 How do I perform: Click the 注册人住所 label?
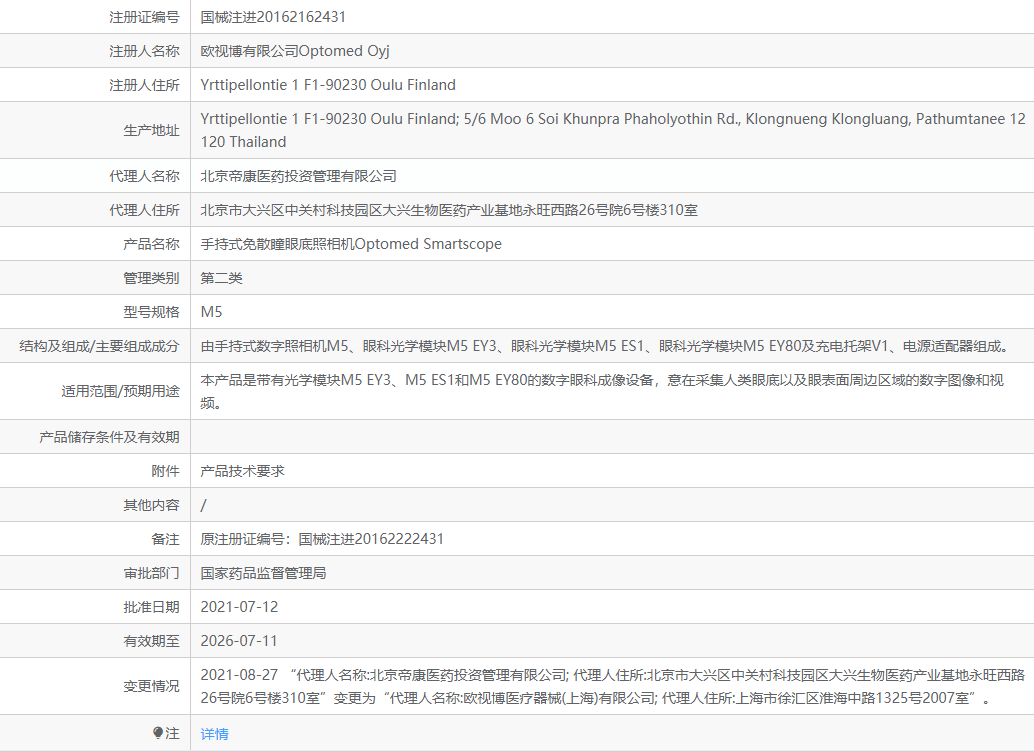coord(144,85)
